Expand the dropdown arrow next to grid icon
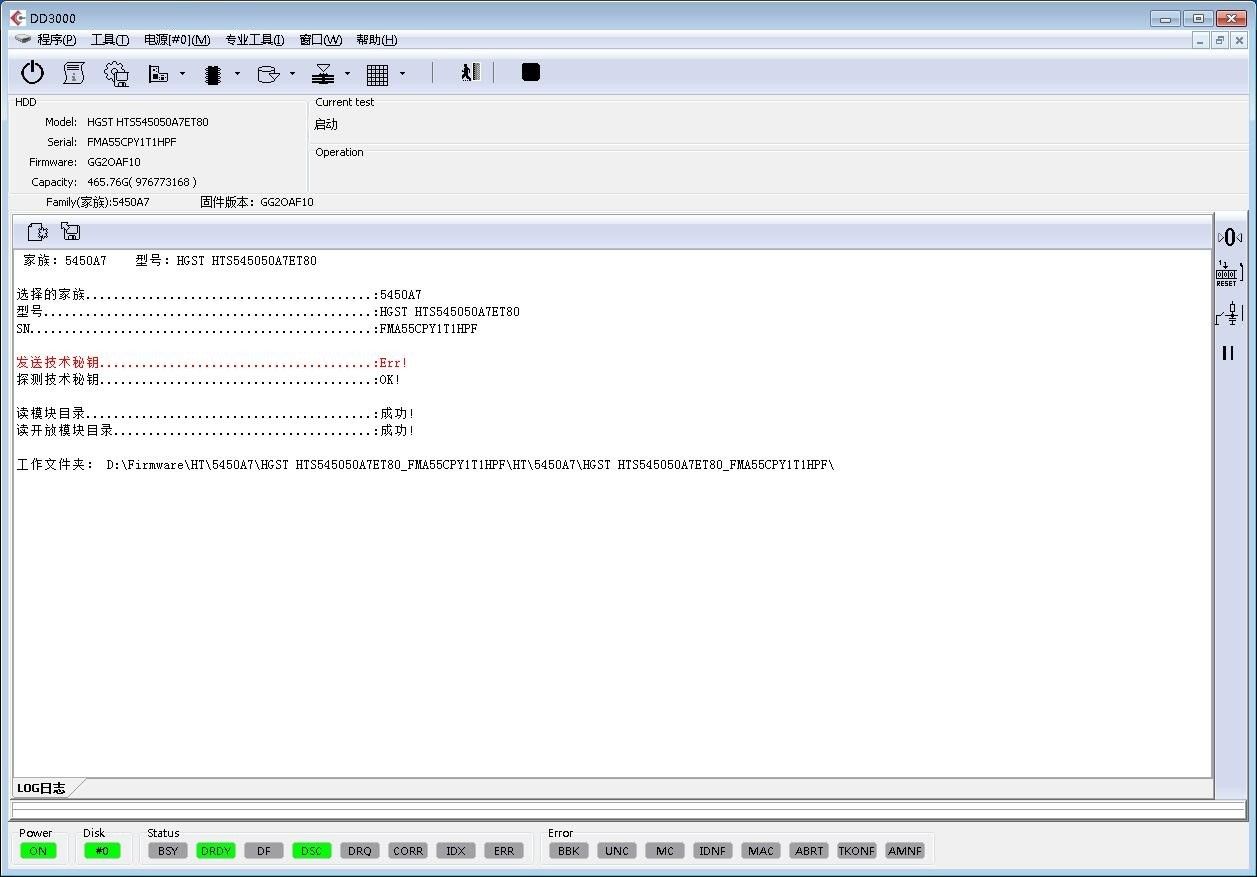This screenshot has height=877, width=1257. point(402,74)
